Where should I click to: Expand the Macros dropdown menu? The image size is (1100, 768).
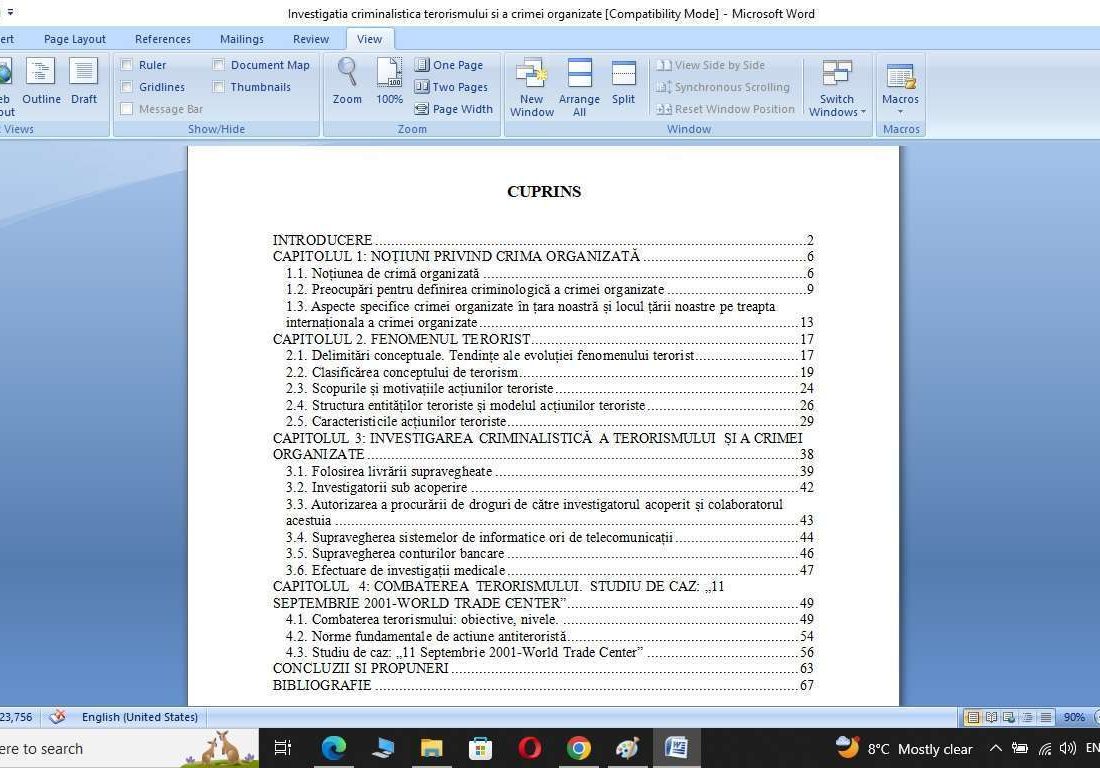(x=899, y=112)
